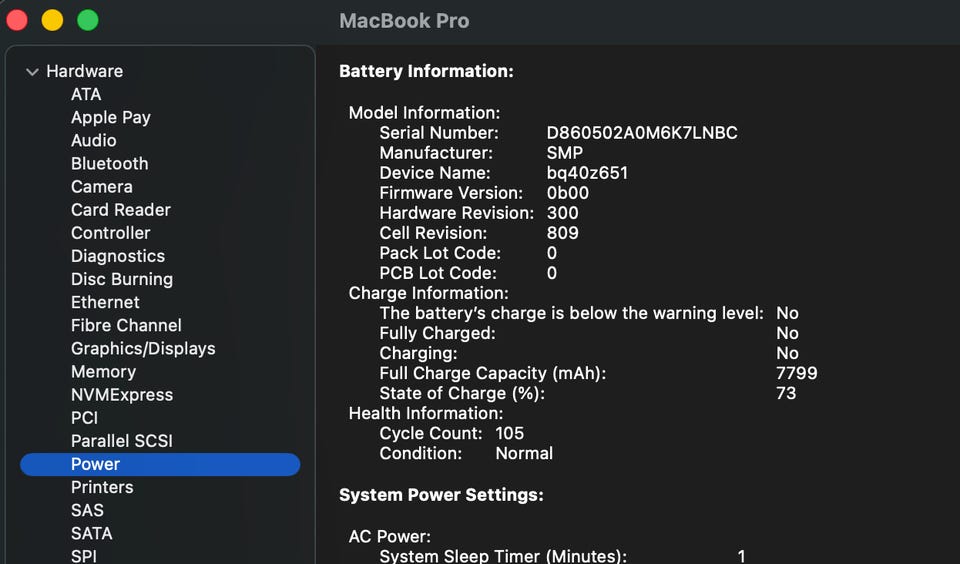Click the Cycle Count value
This screenshot has width=960, height=564.
509,433
